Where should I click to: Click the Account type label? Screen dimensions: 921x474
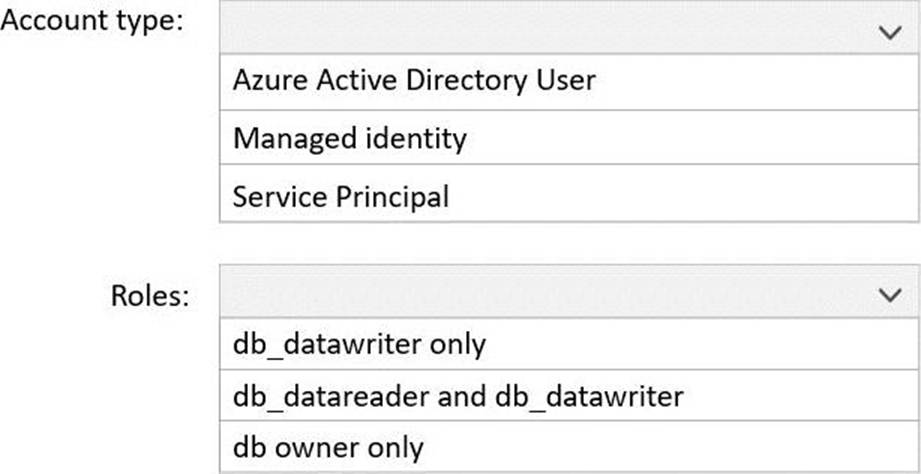tap(93, 22)
